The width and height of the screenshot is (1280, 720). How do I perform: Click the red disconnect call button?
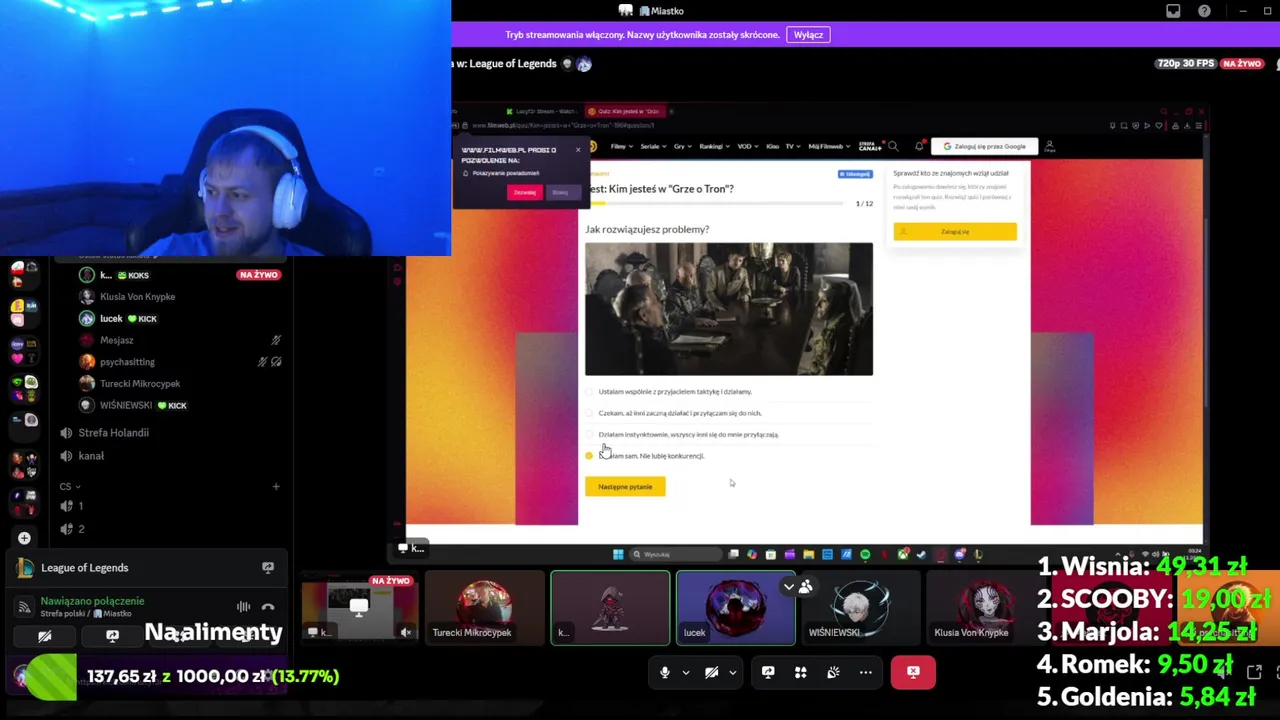(x=913, y=673)
